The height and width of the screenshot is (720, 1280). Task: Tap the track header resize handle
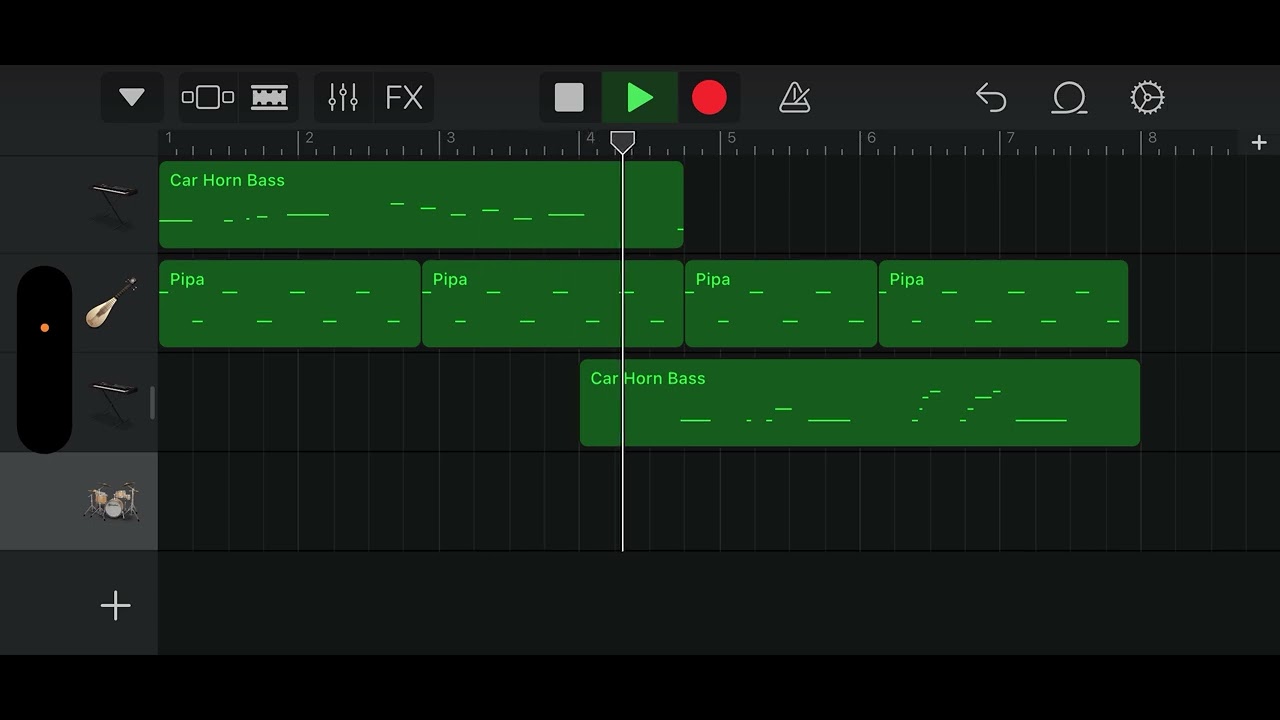[x=152, y=402]
